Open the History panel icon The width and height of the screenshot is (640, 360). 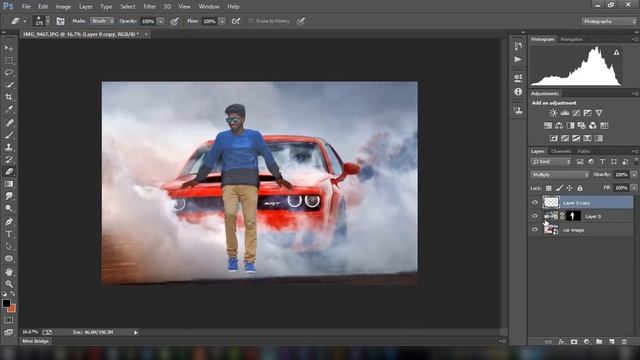coord(518,46)
